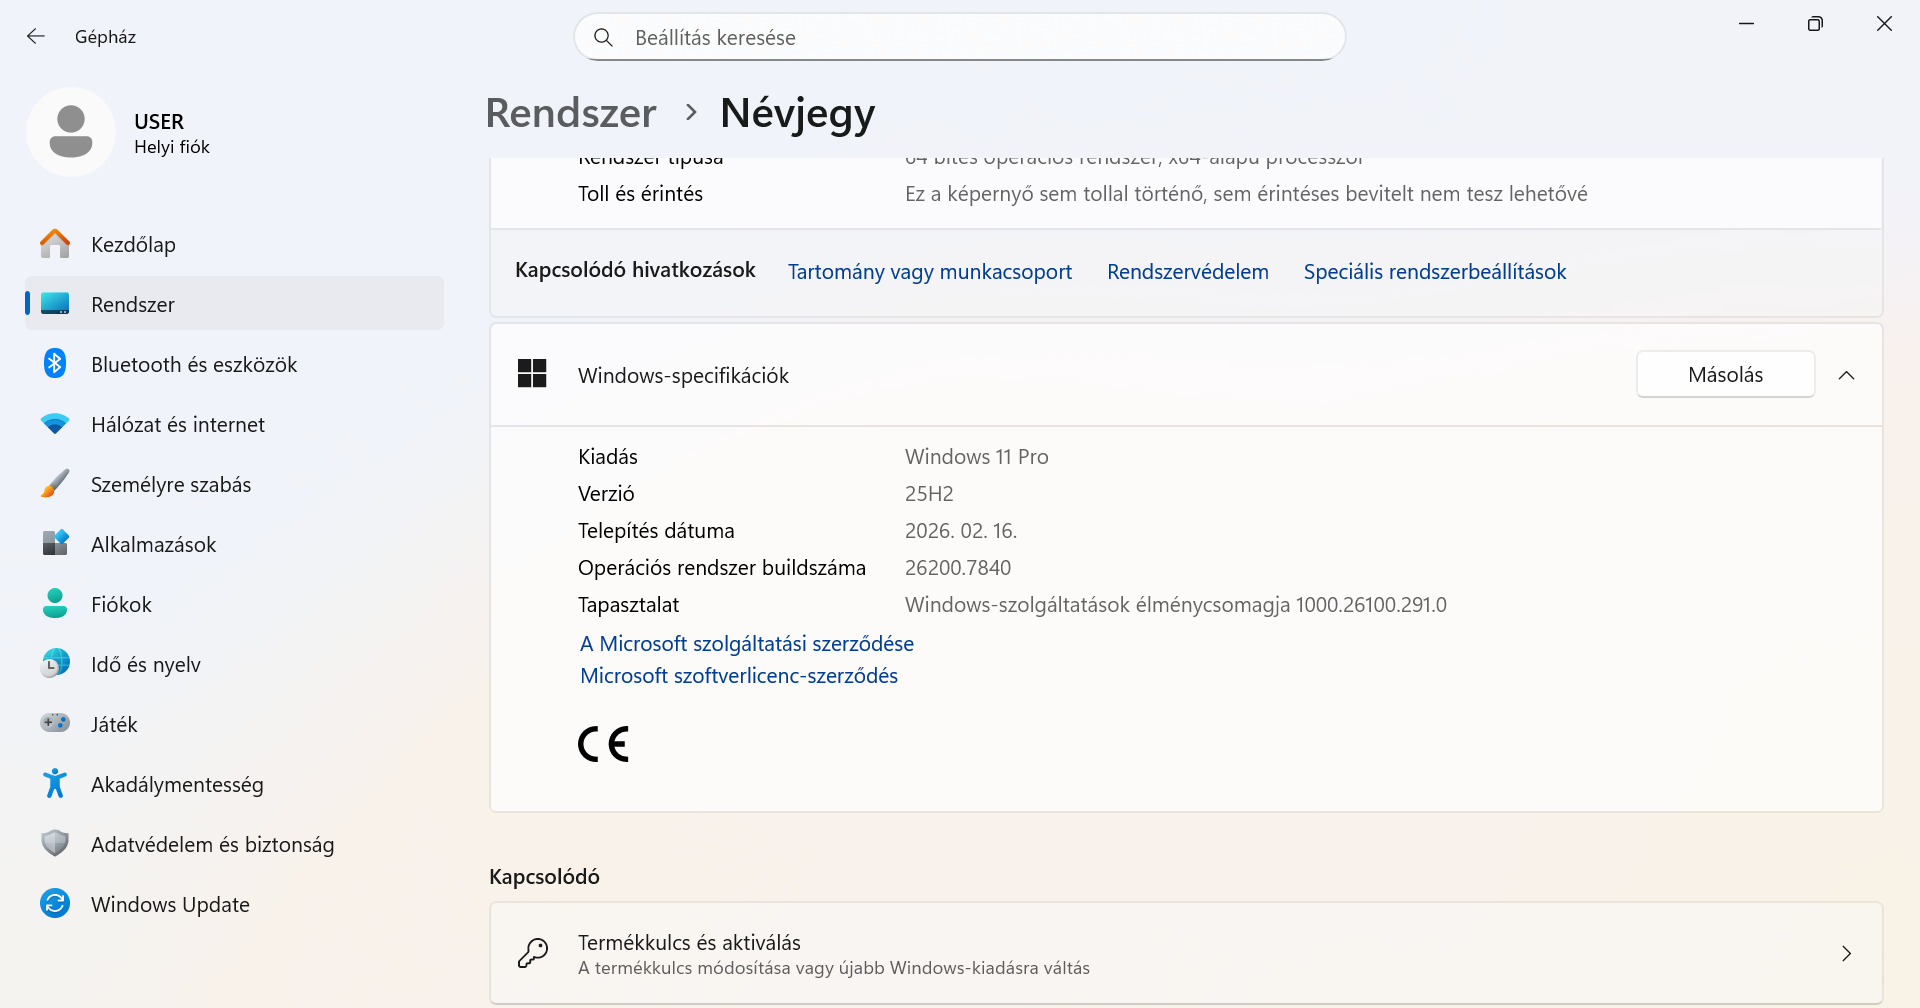Close the Gépház window

coord(1884,24)
